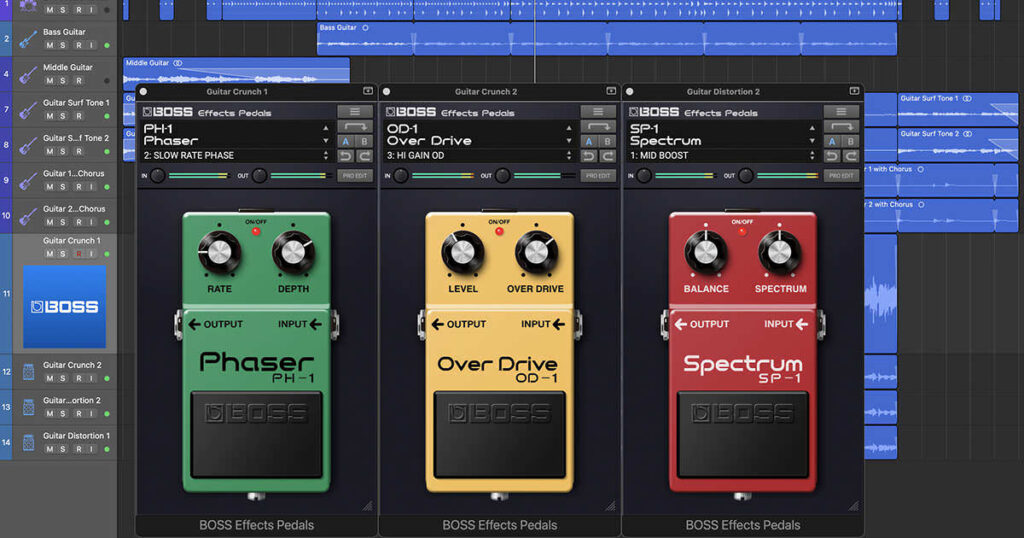Open the 1: MID BOOST preset dropdown
The image size is (1024, 538).
pos(723,155)
